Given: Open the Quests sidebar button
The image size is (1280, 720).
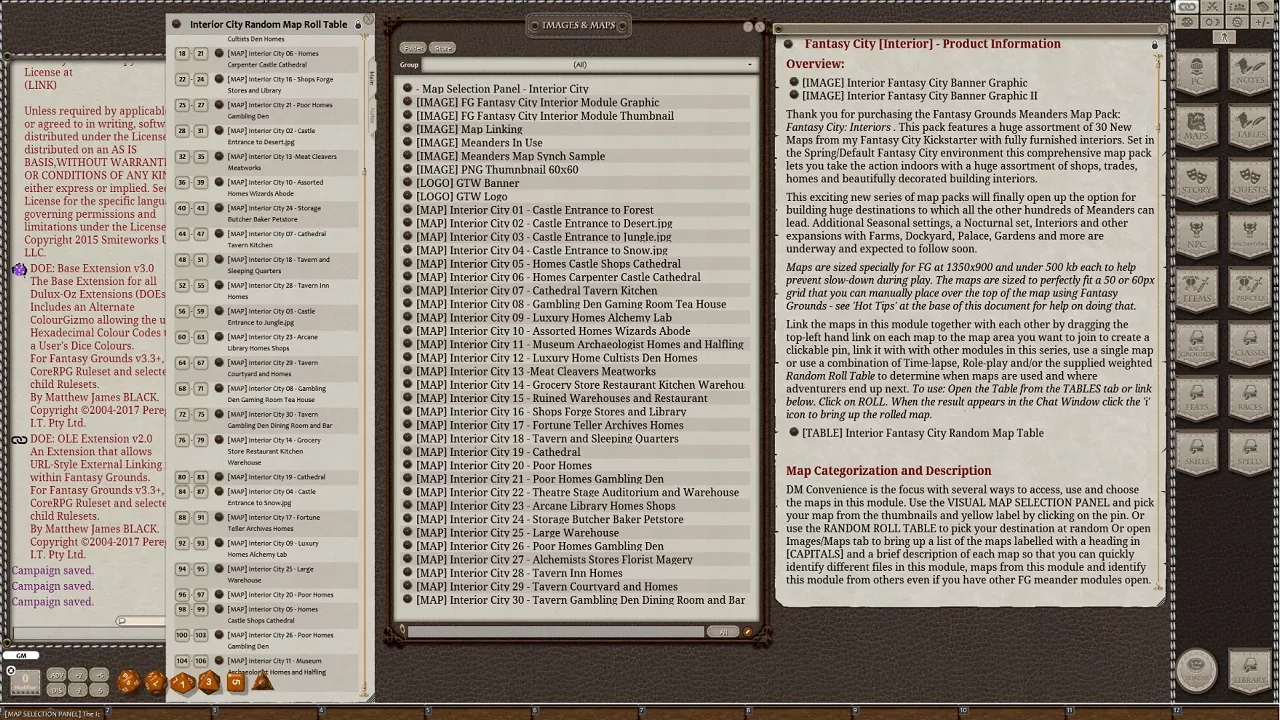Looking at the screenshot, I should tap(1250, 182).
